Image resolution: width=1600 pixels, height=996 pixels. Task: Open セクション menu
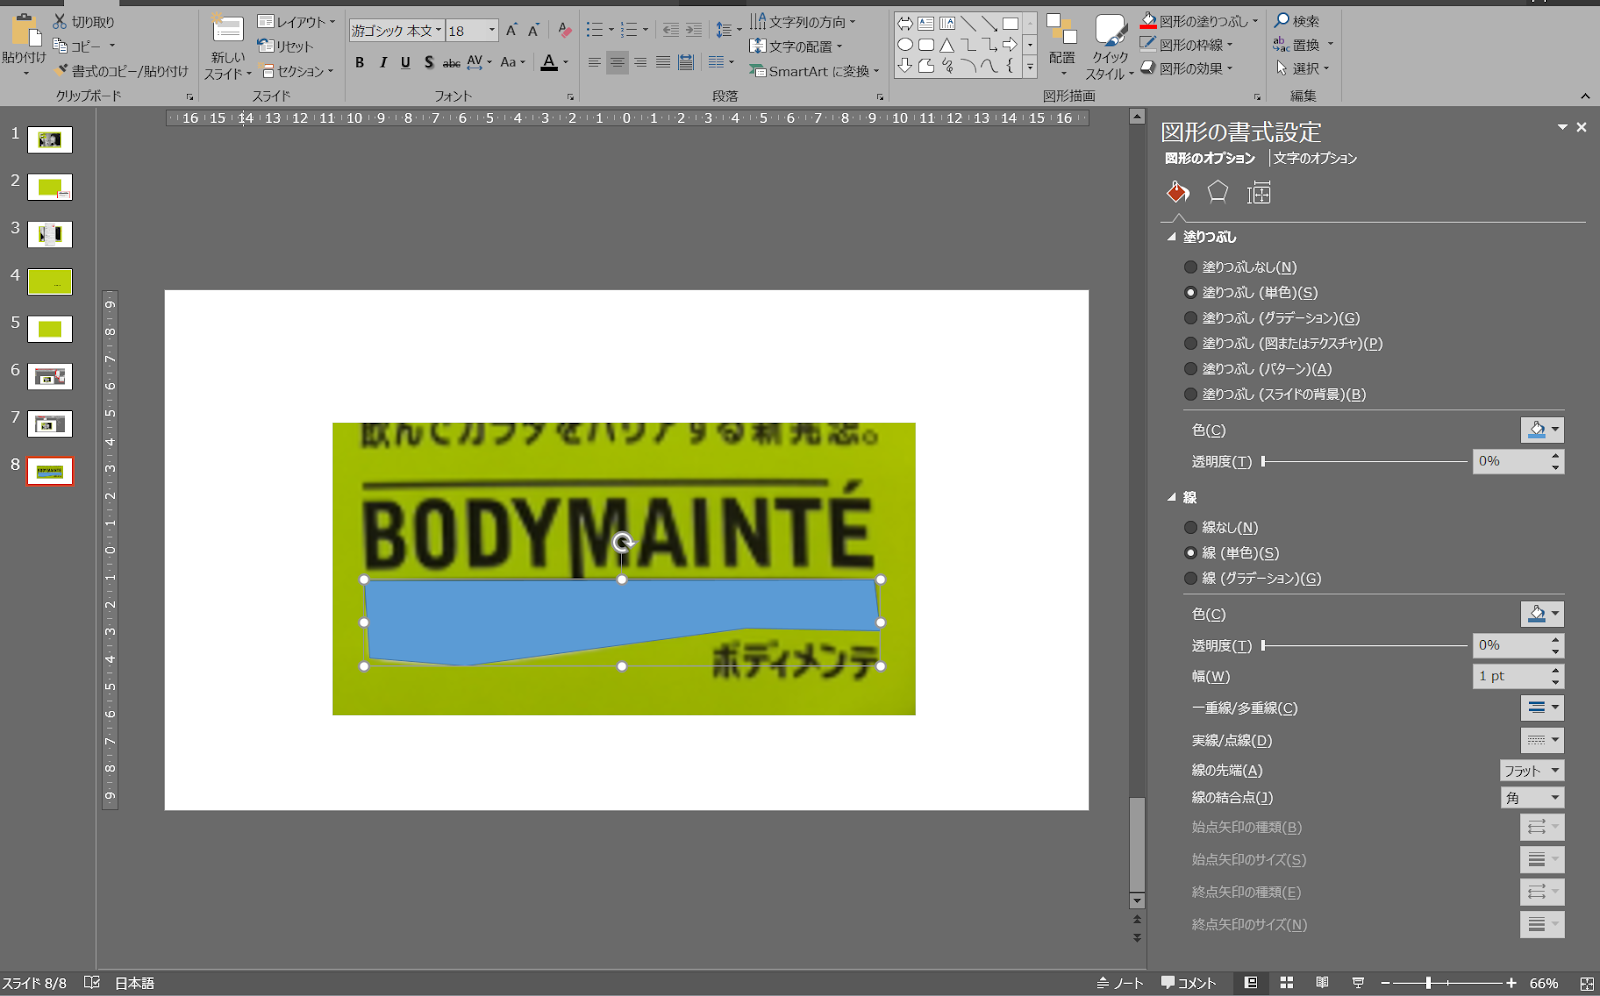pyautogui.click(x=297, y=71)
